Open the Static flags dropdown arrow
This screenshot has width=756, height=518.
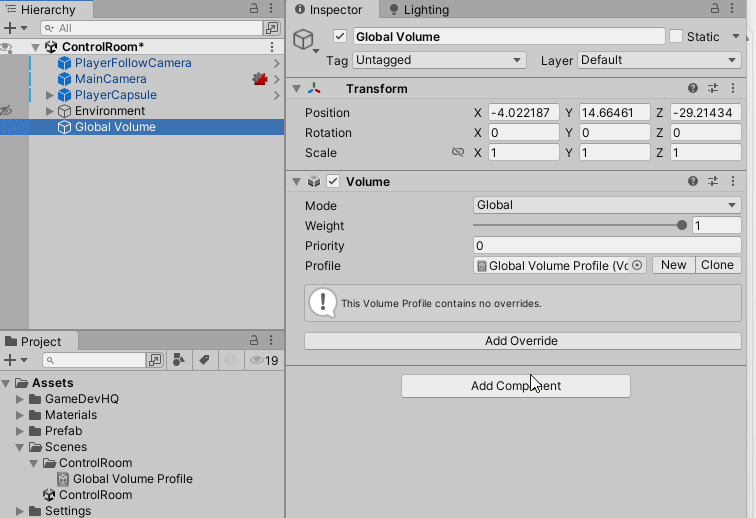point(736,36)
